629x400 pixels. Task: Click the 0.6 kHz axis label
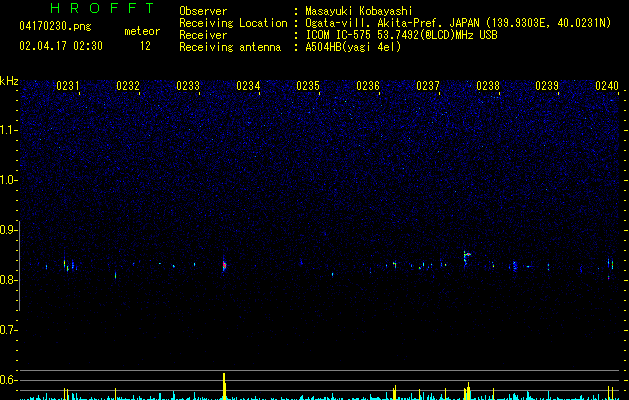pos(9,380)
